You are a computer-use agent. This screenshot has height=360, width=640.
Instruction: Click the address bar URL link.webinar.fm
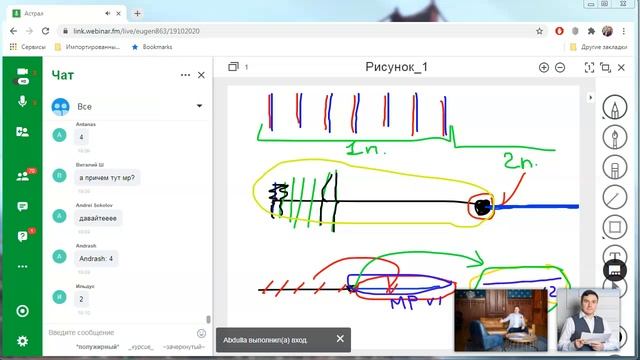pyautogui.click(x=136, y=31)
